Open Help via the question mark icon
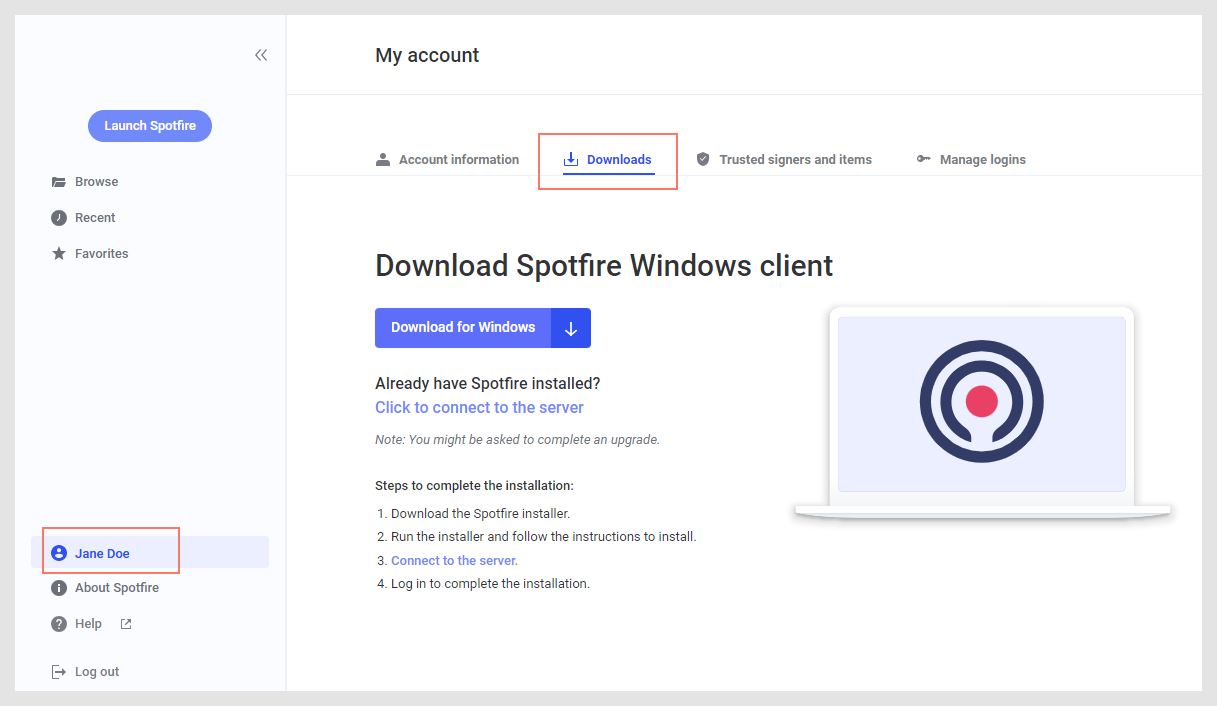Screen dimensions: 1217x706 tap(59, 623)
